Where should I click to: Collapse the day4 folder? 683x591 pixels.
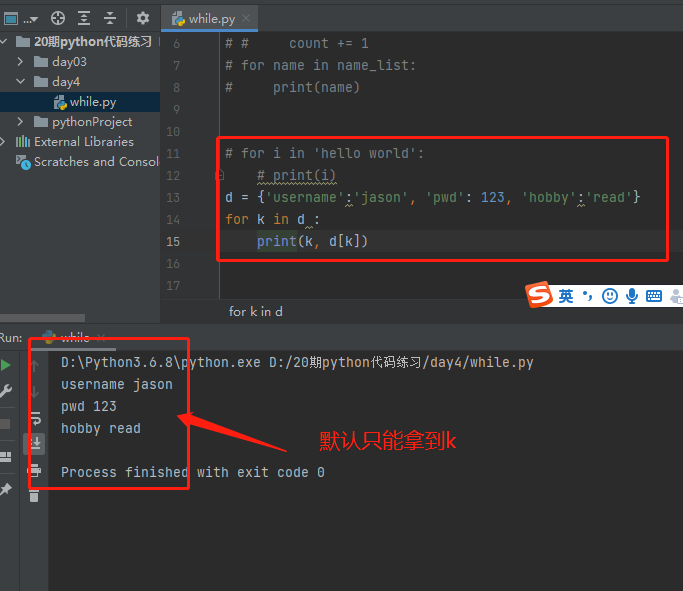point(20,81)
